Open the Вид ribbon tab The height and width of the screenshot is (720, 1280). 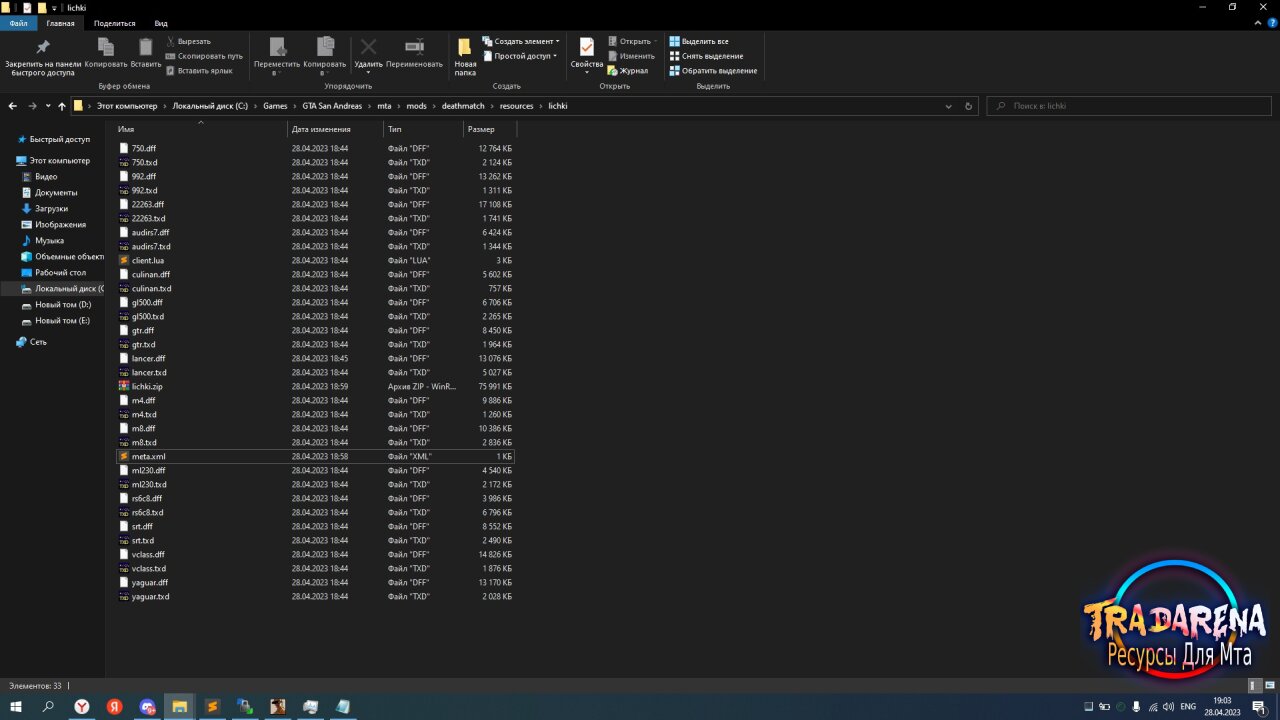click(x=161, y=23)
